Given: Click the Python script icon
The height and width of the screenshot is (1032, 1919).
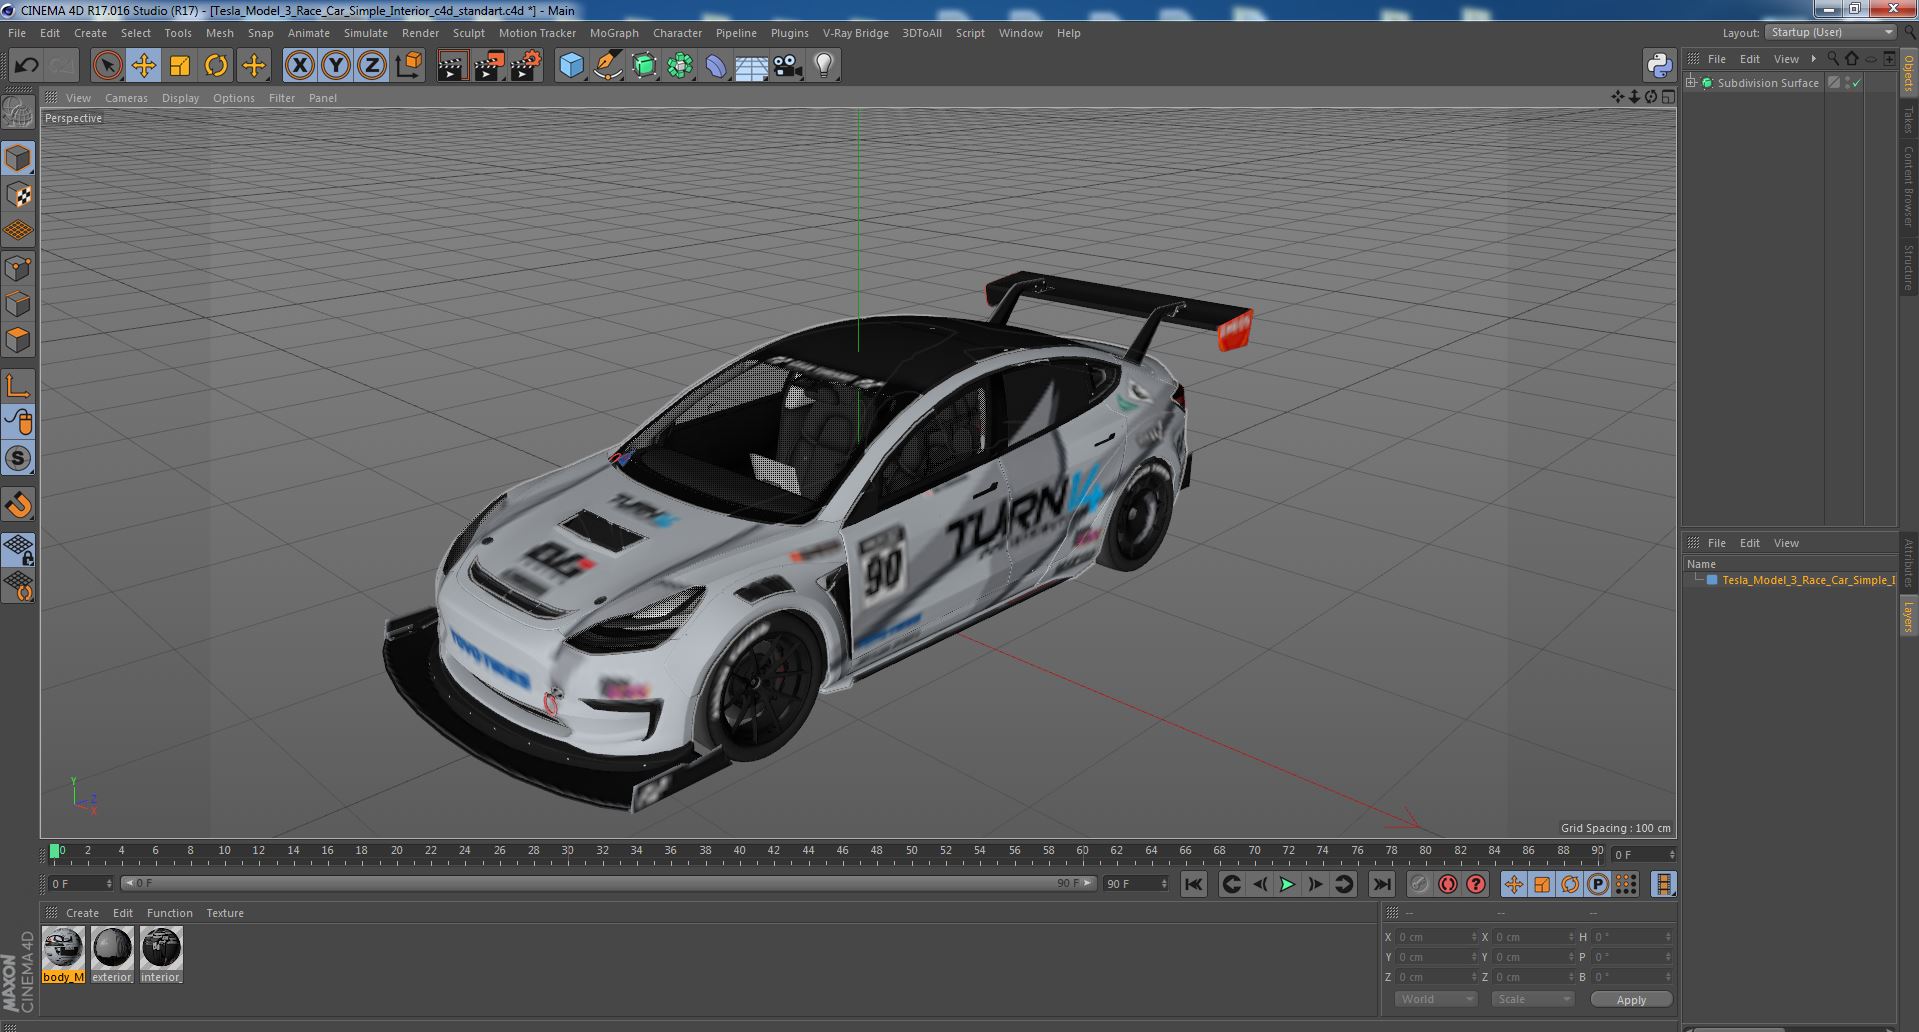Looking at the screenshot, I should tap(1659, 66).
